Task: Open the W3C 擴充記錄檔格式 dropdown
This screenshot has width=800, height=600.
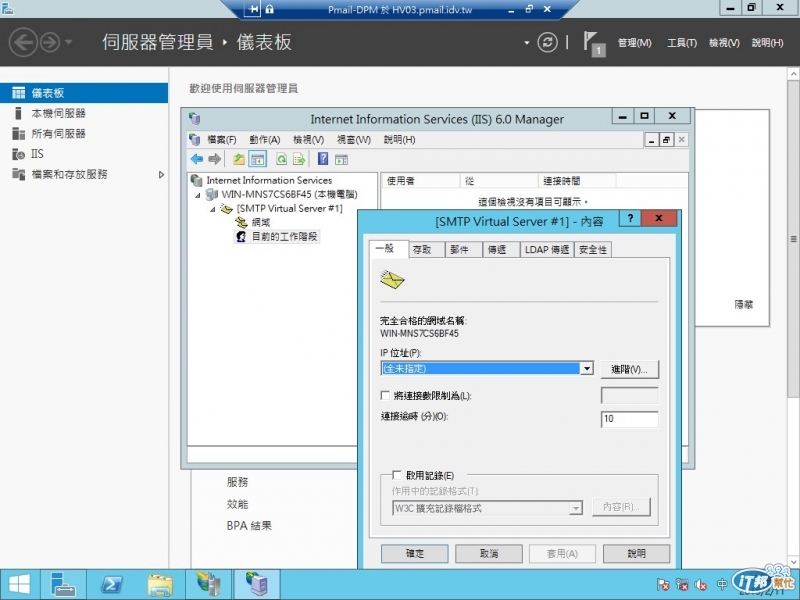Action: tap(576, 508)
